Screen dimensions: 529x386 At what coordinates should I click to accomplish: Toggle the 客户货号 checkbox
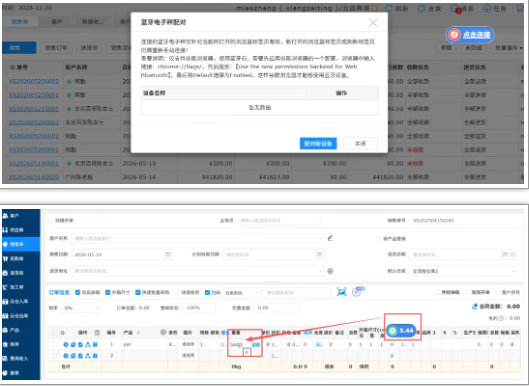[x=498, y=292]
